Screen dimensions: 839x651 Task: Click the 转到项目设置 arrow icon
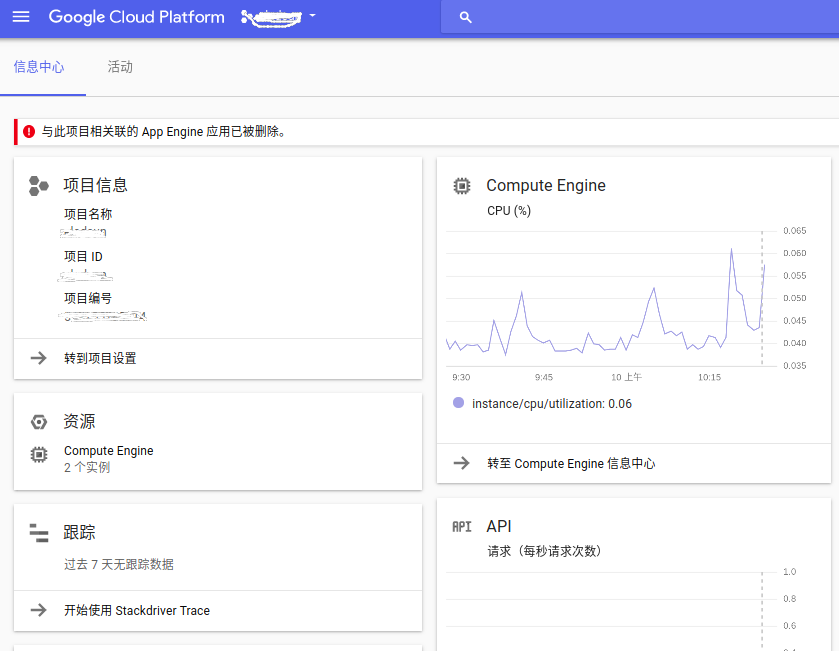(x=37, y=358)
